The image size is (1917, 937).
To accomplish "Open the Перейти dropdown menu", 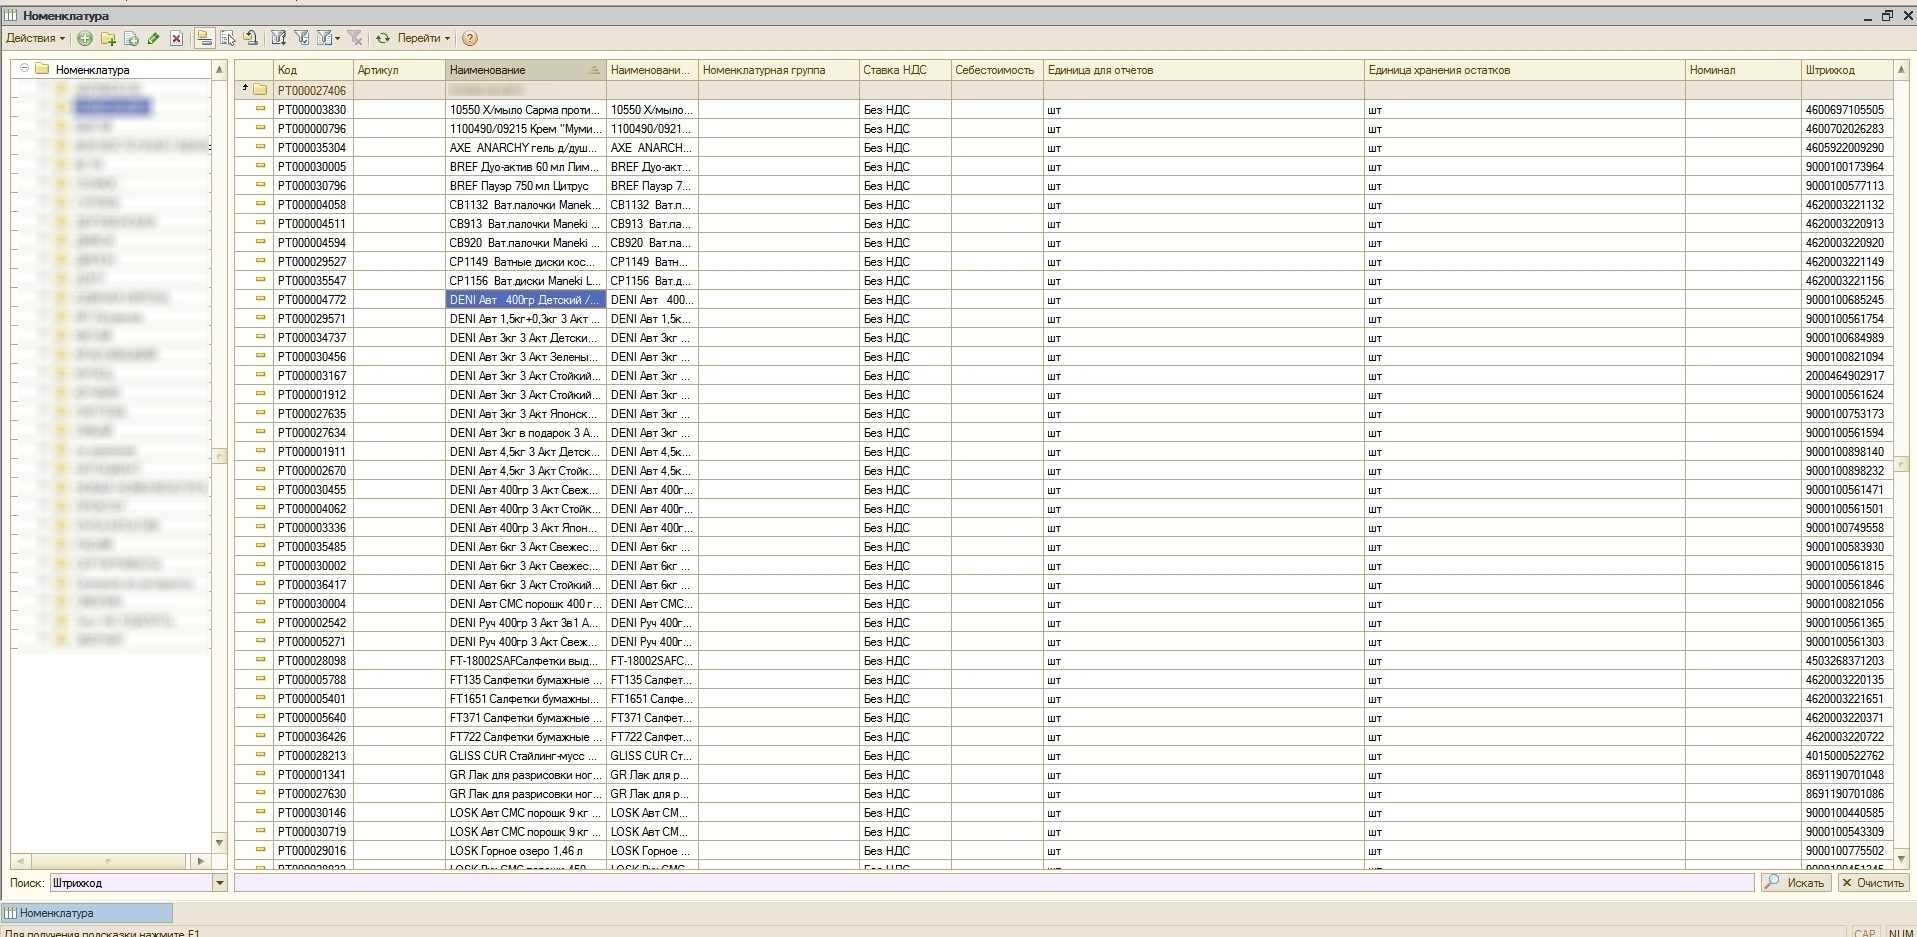I will click(x=423, y=38).
